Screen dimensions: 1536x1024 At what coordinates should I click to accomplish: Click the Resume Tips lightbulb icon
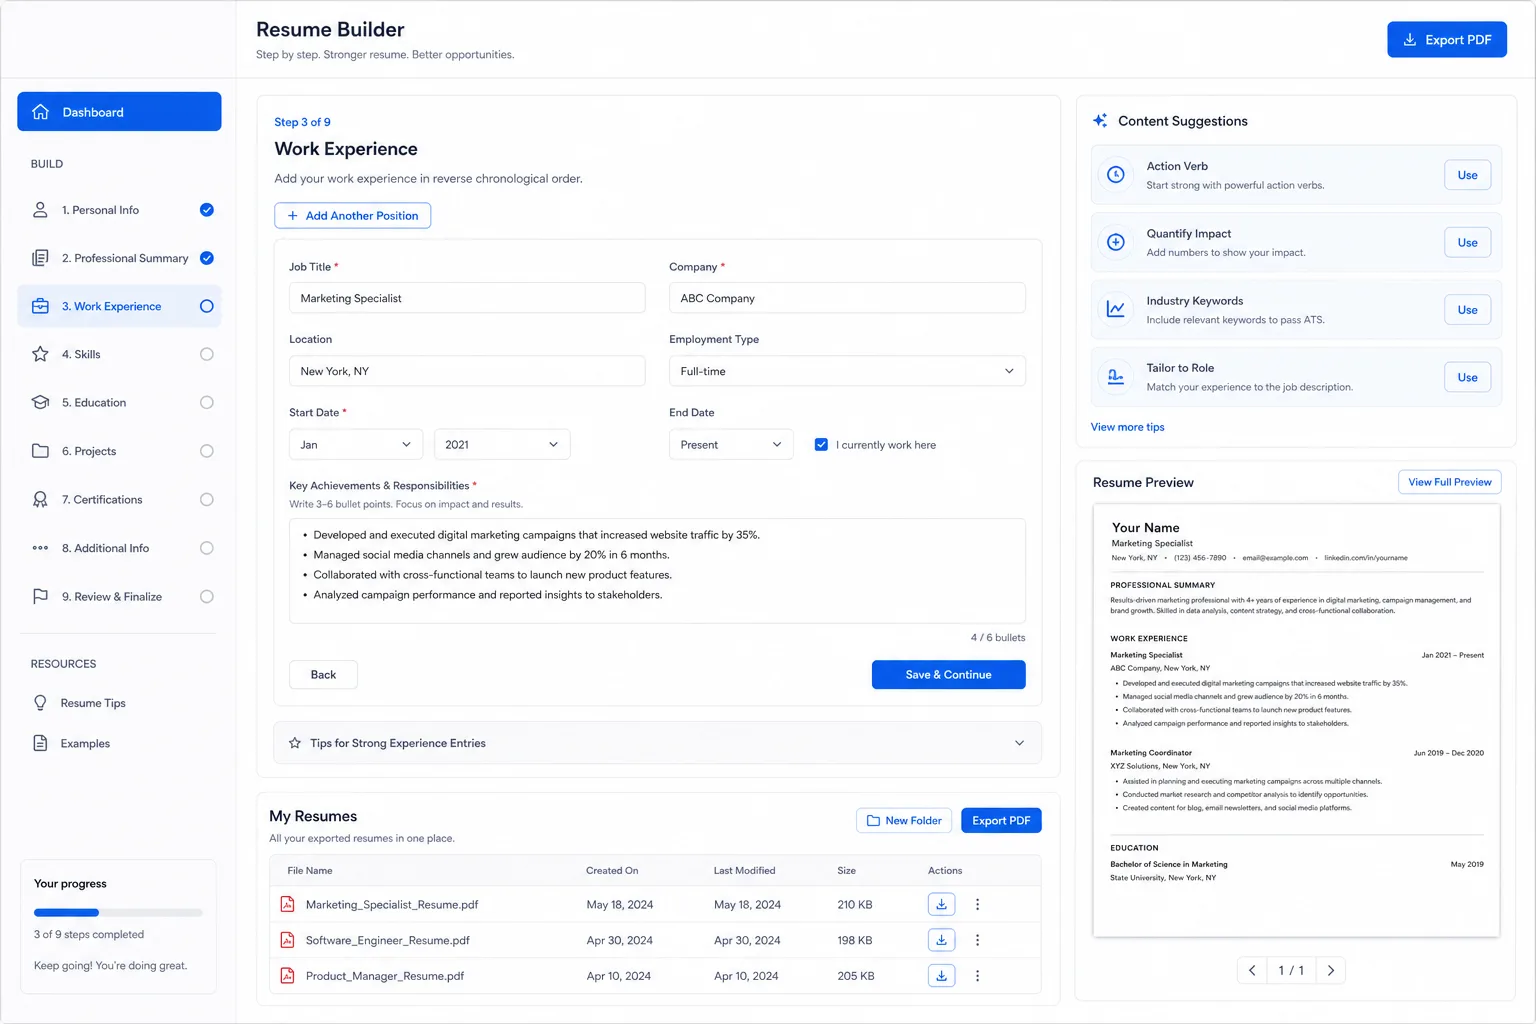coord(40,703)
